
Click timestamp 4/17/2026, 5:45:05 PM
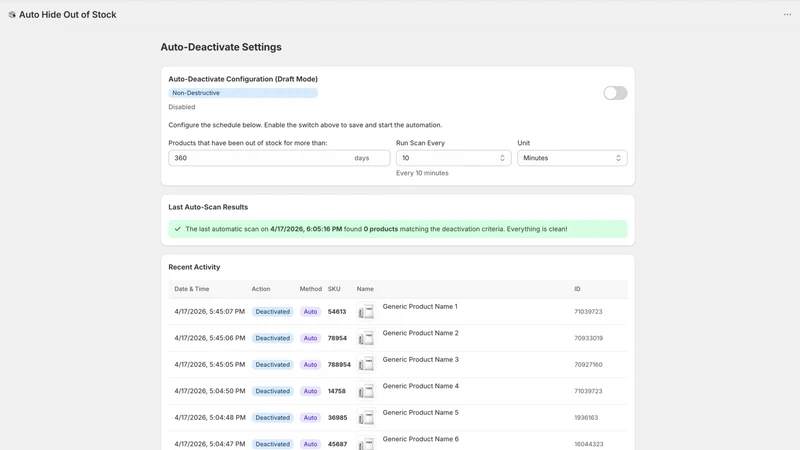(210, 365)
